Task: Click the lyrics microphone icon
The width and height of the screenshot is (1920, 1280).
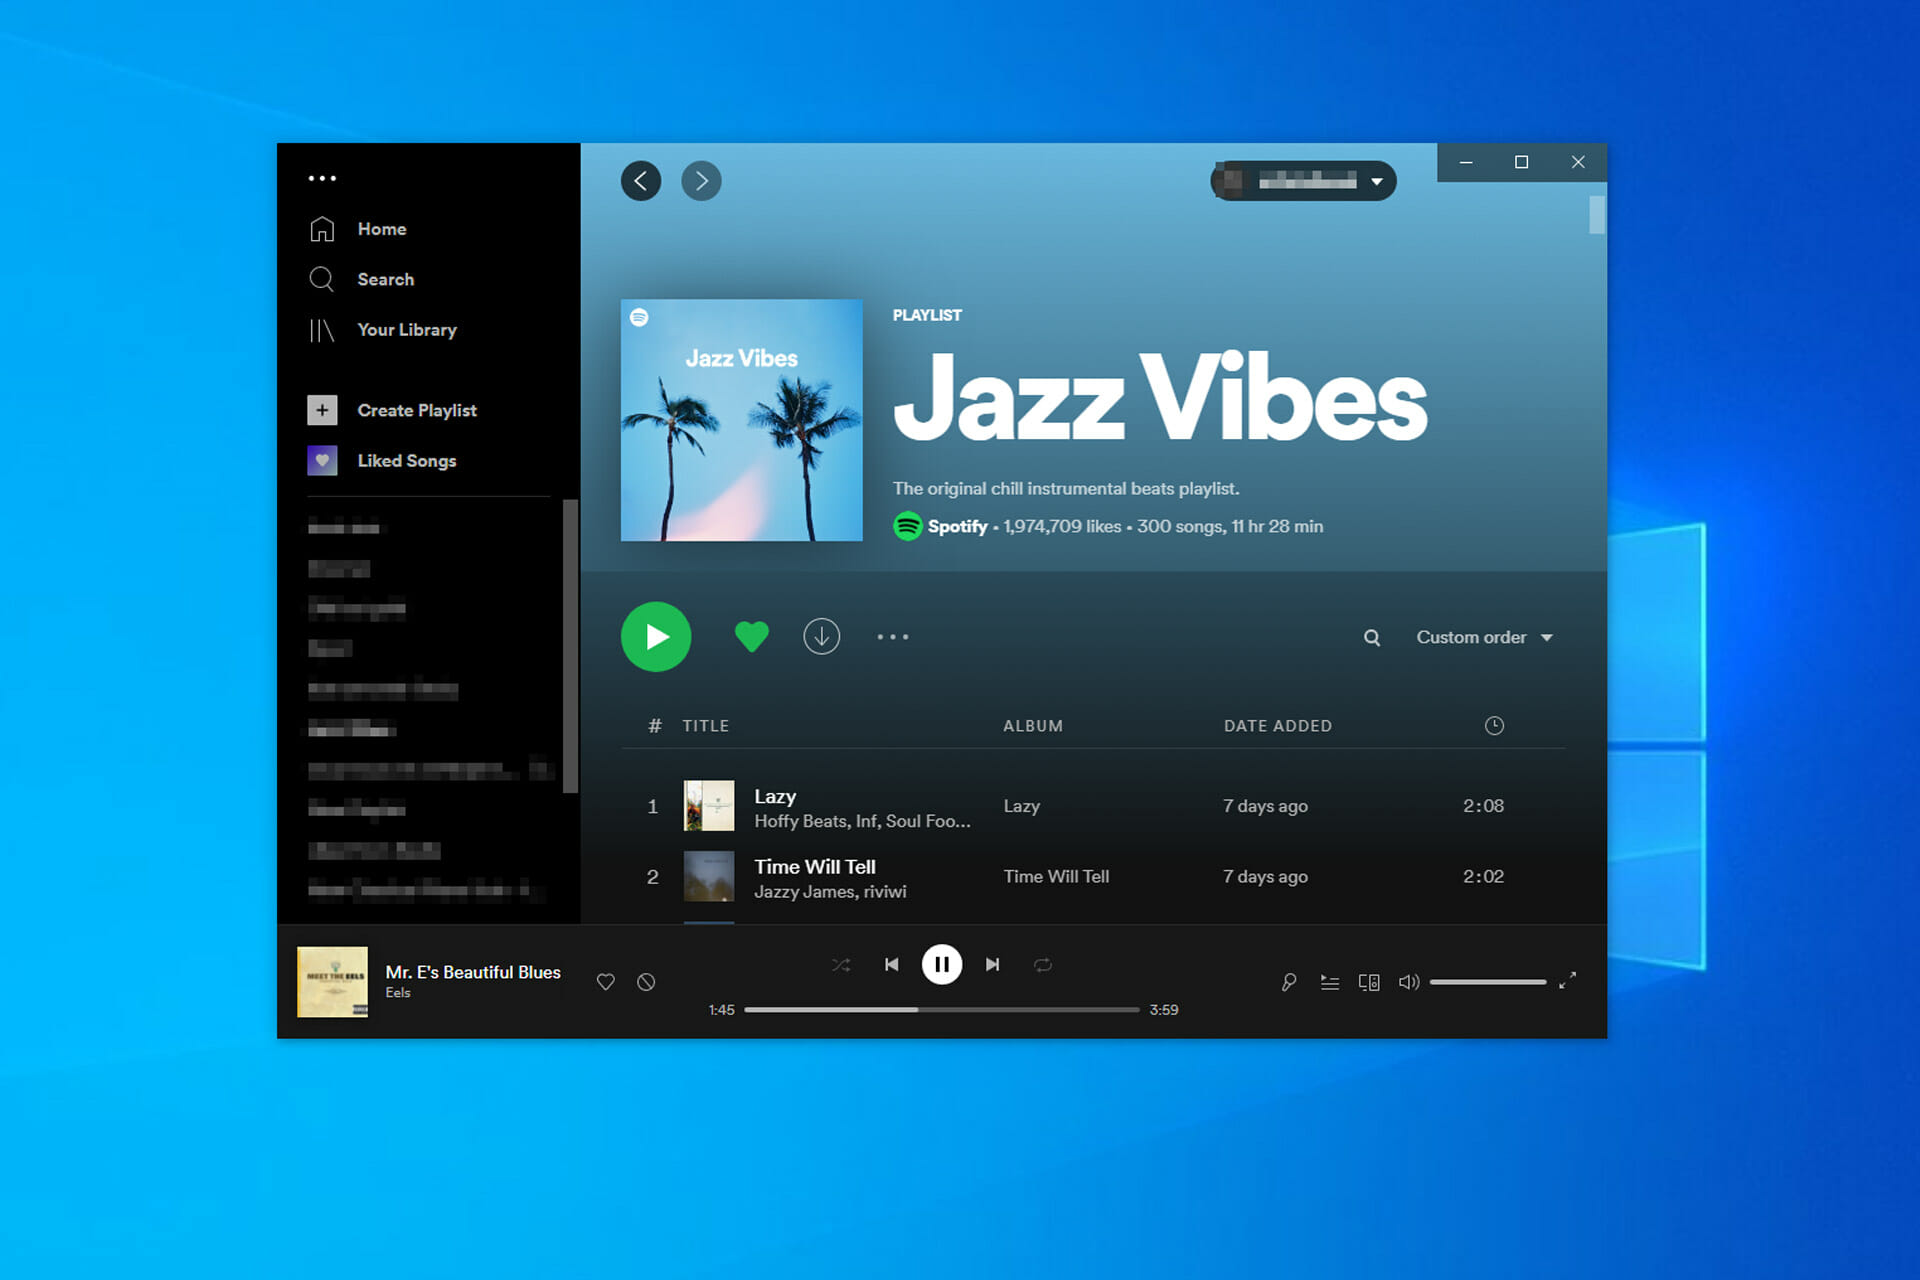Action: (x=1288, y=981)
